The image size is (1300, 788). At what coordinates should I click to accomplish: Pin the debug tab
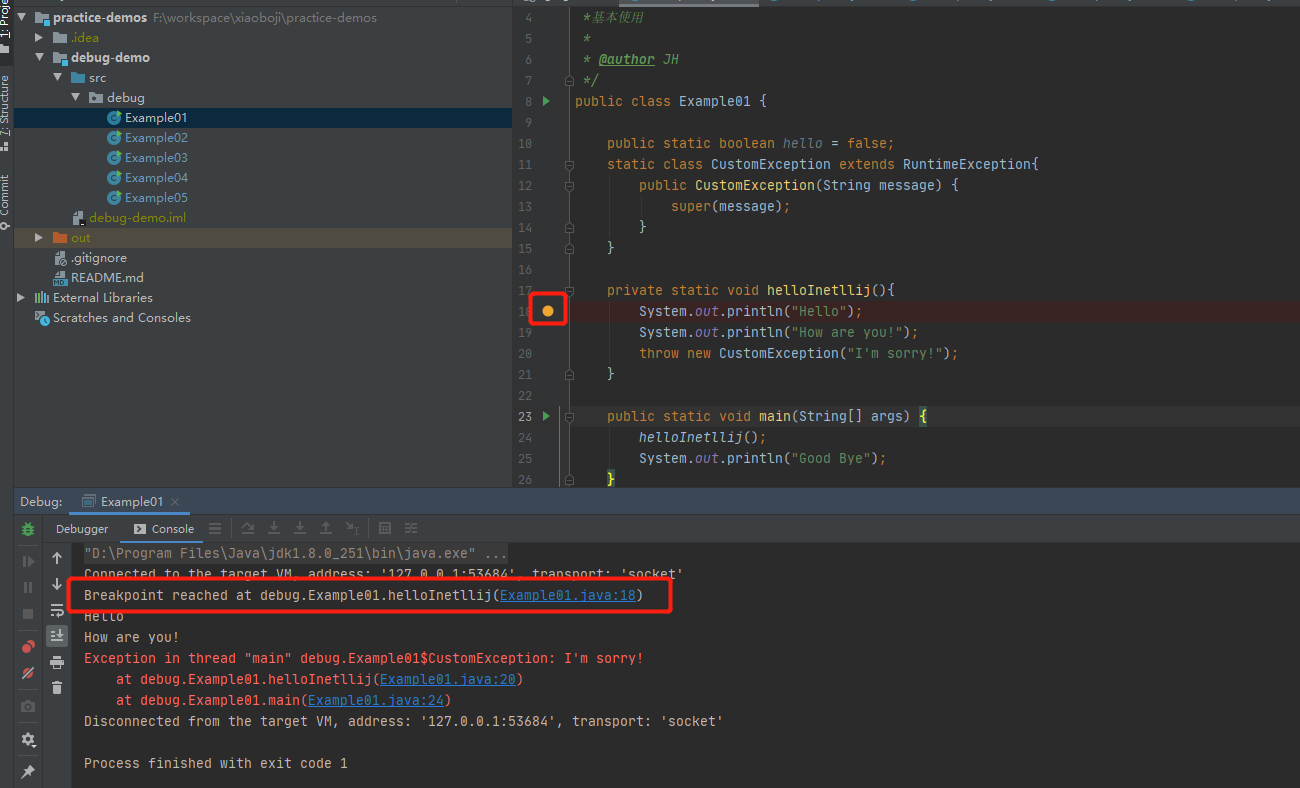click(x=27, y=771)
